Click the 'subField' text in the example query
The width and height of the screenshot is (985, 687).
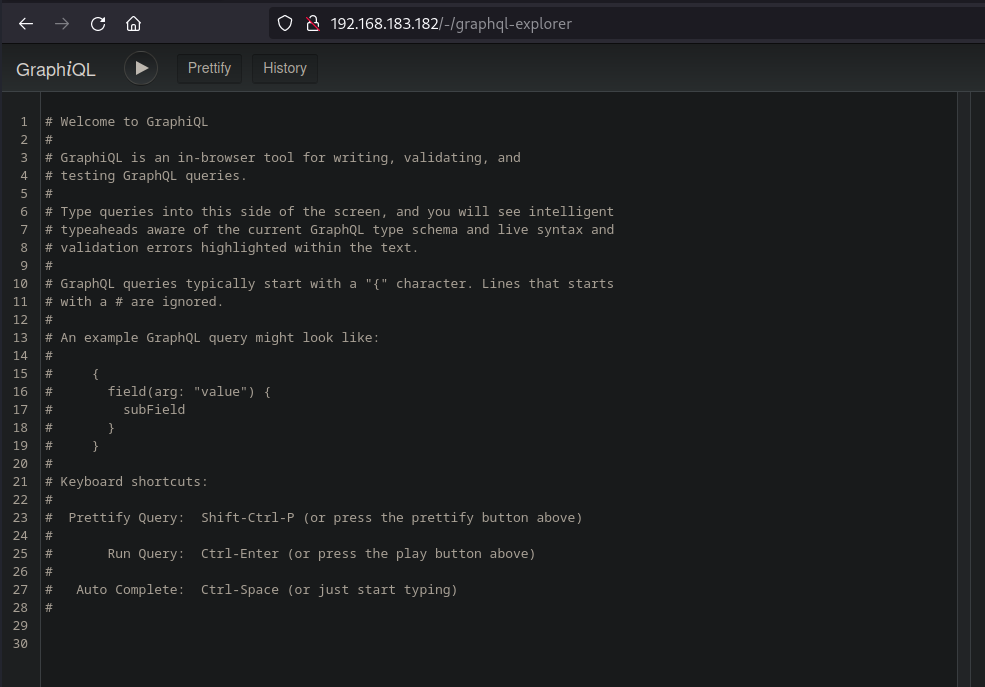click(x=154, y=410)
